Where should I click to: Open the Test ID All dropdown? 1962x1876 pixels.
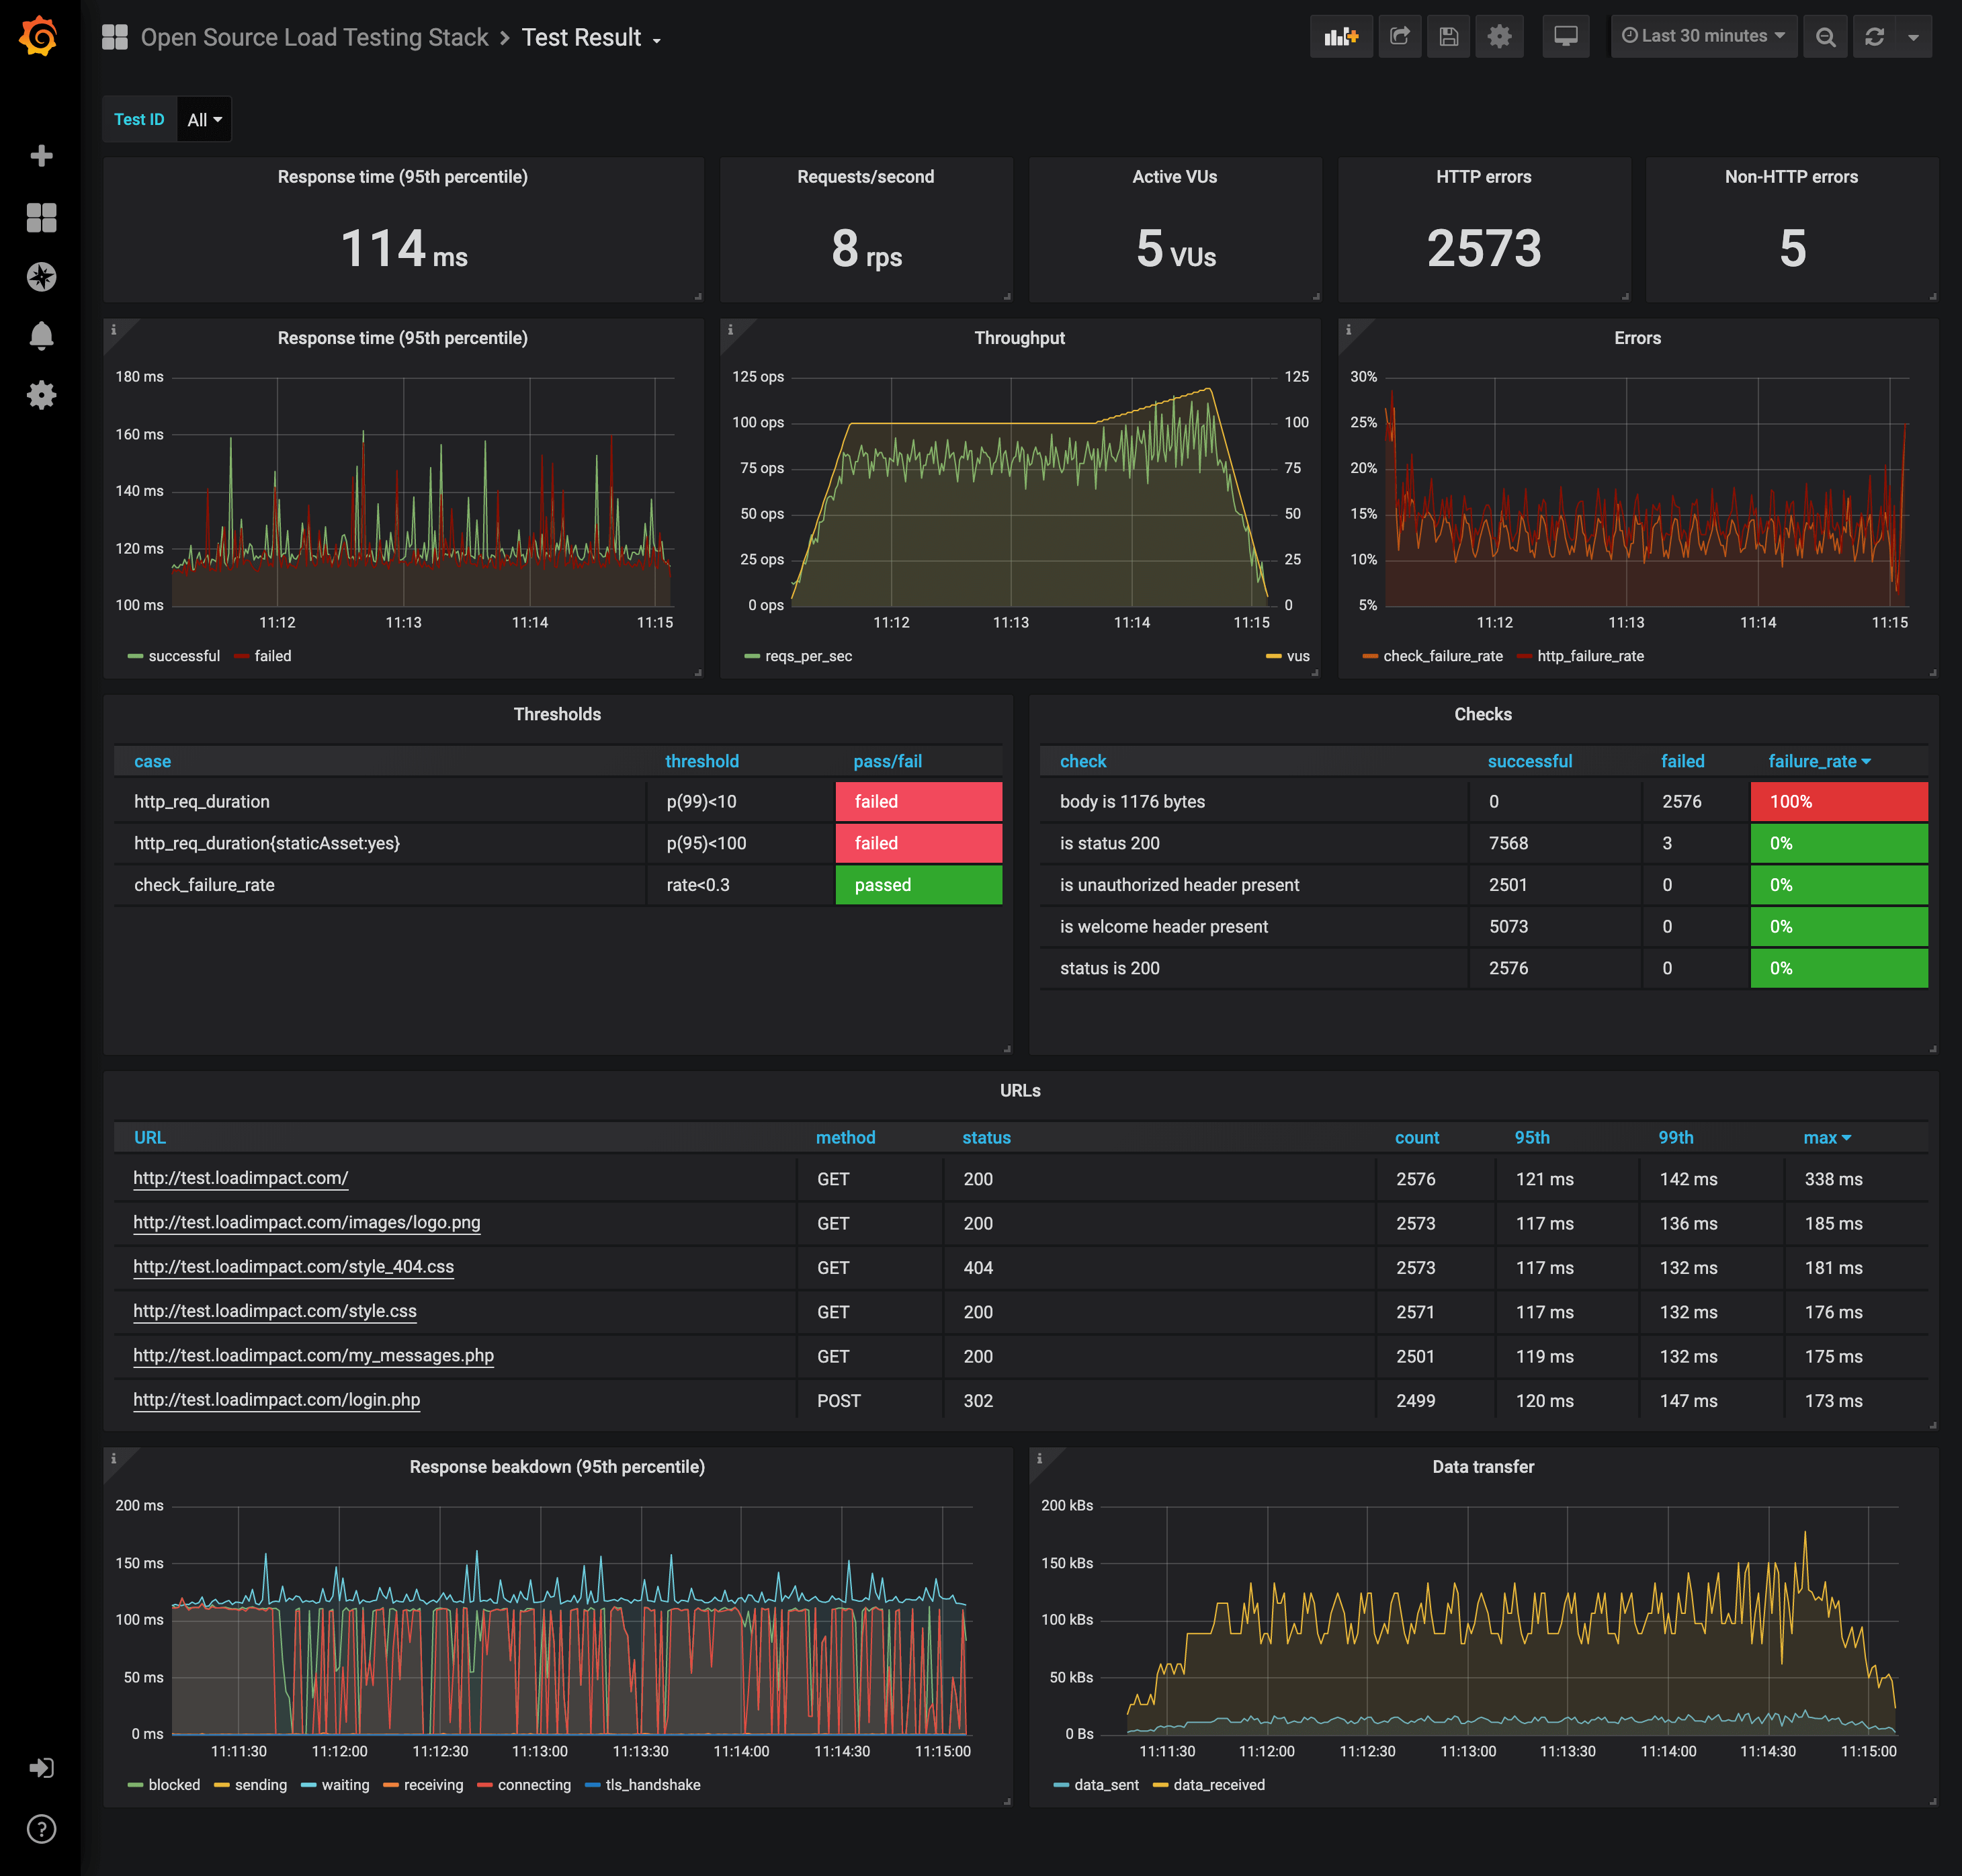(x=204, y=120)
